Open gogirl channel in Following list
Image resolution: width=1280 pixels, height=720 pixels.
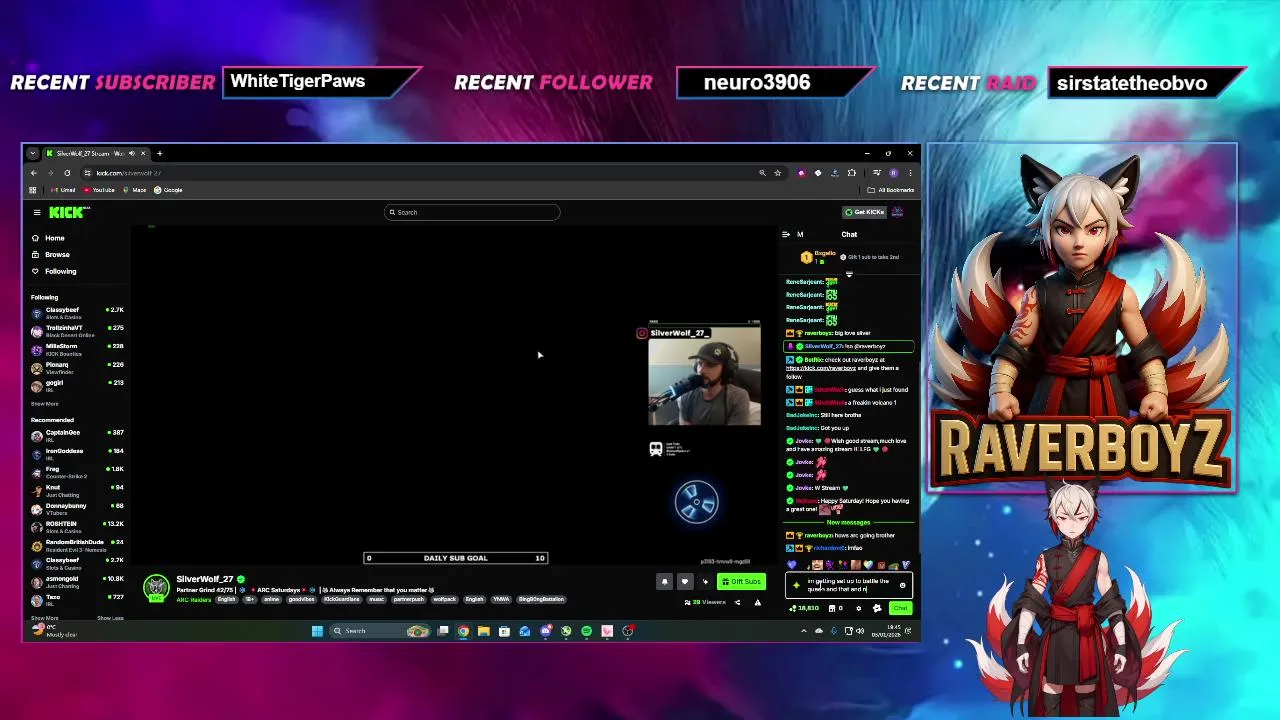click(x=78, y=385)
